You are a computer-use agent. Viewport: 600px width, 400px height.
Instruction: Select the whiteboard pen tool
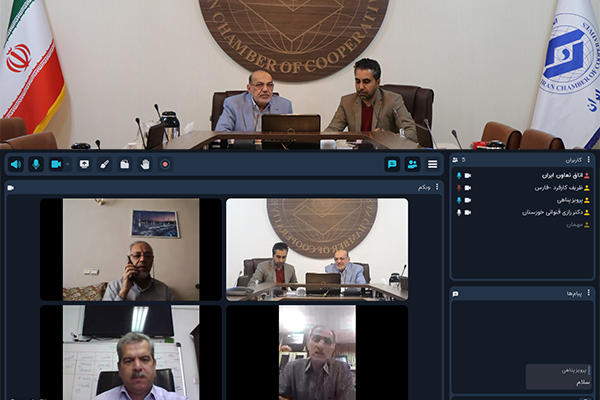pos(104,164)
